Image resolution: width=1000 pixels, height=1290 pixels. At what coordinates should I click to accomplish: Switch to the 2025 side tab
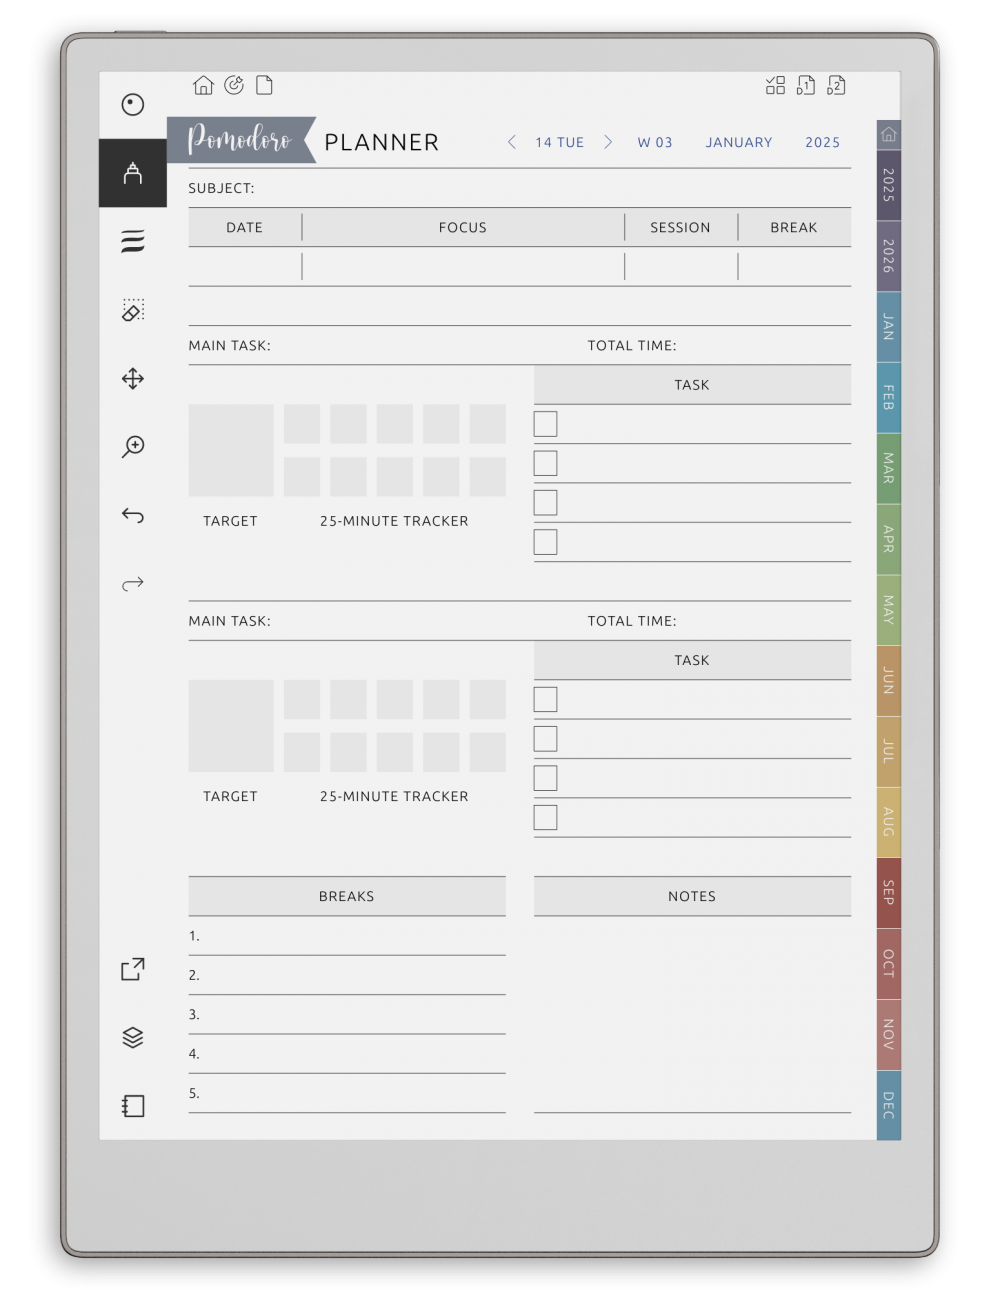click(888, 185)
